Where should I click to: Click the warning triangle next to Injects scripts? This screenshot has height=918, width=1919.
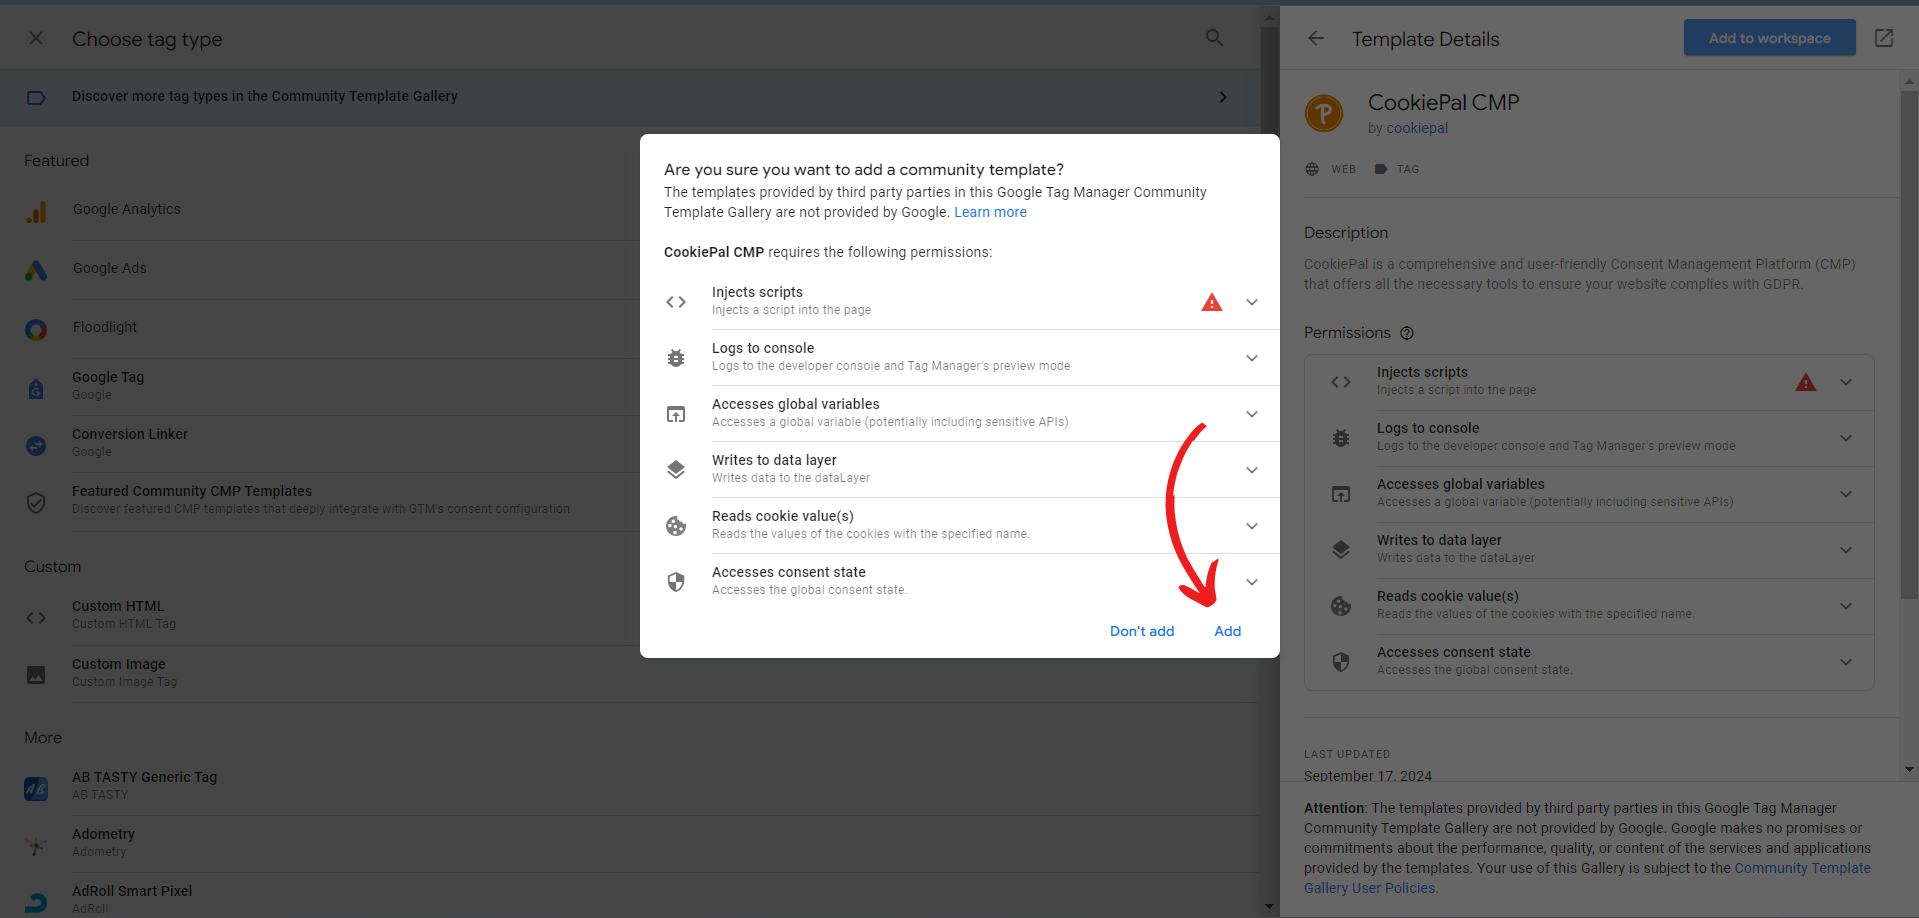point(1212,301)
